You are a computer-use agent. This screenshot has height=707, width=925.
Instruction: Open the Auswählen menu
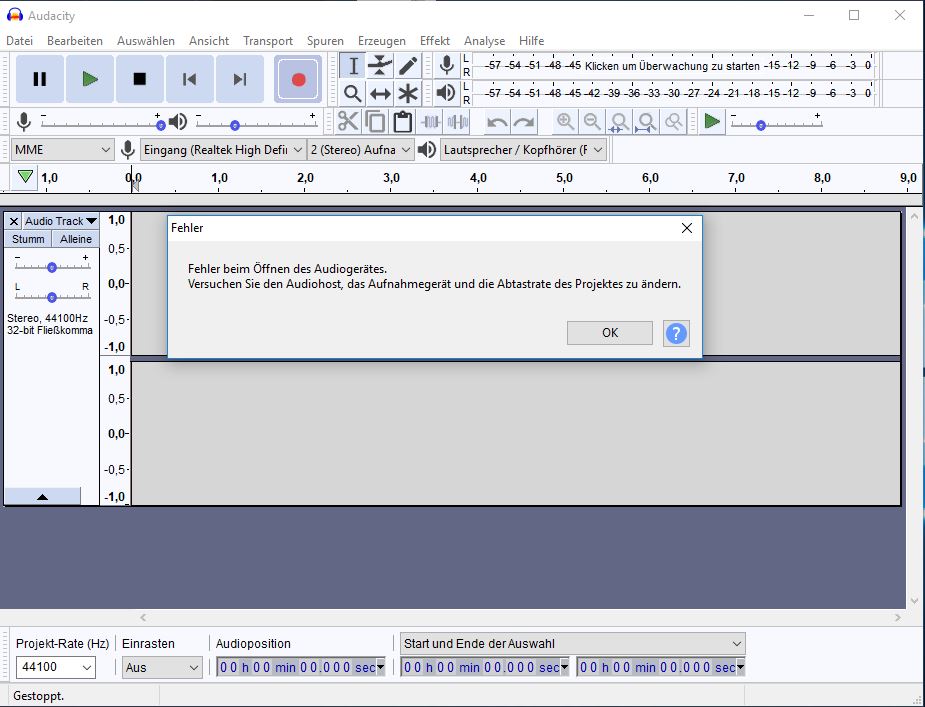(x=146, y=41)
